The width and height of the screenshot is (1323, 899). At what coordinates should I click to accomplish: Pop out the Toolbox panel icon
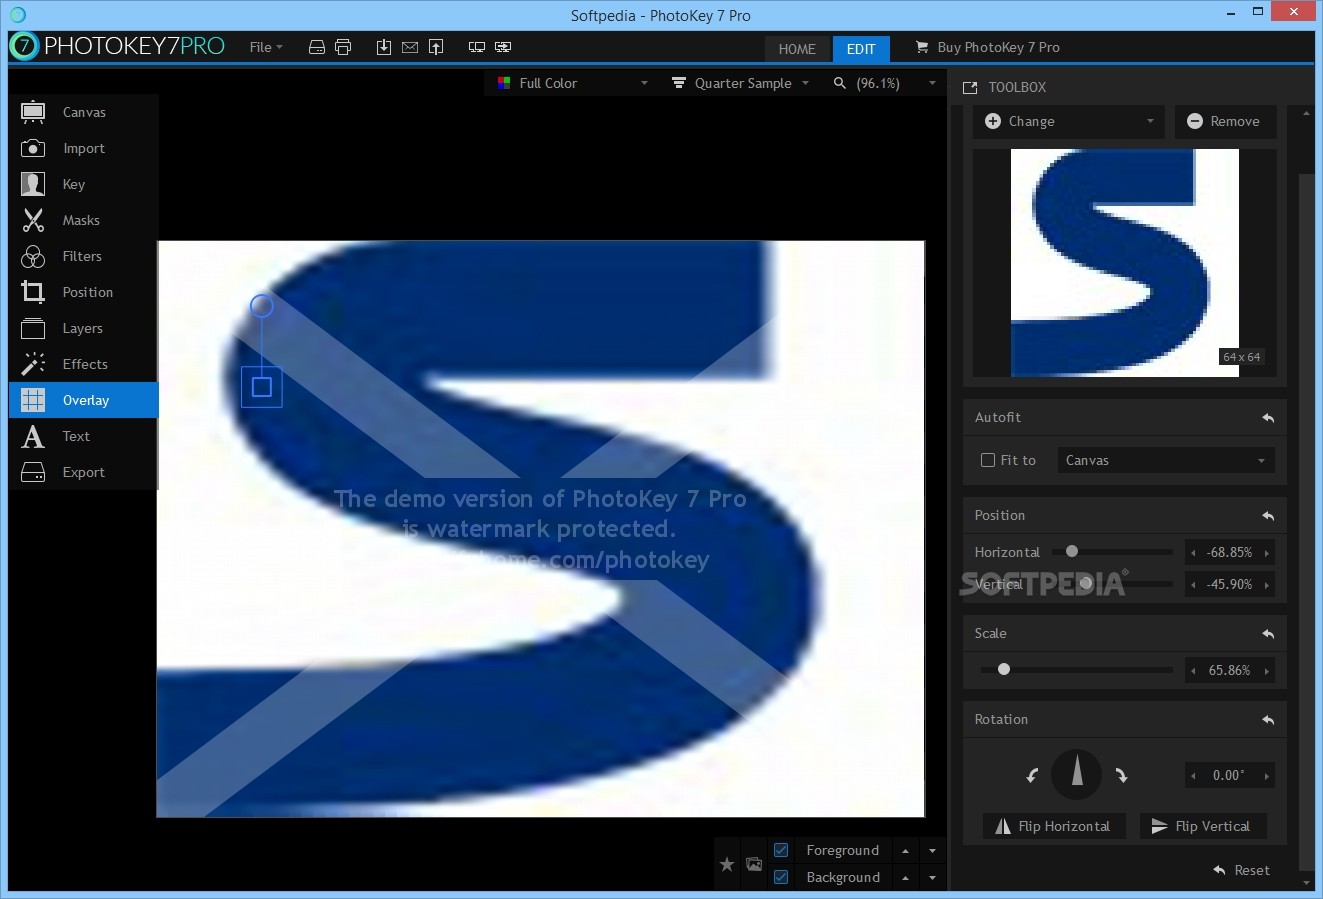[969, 88]
